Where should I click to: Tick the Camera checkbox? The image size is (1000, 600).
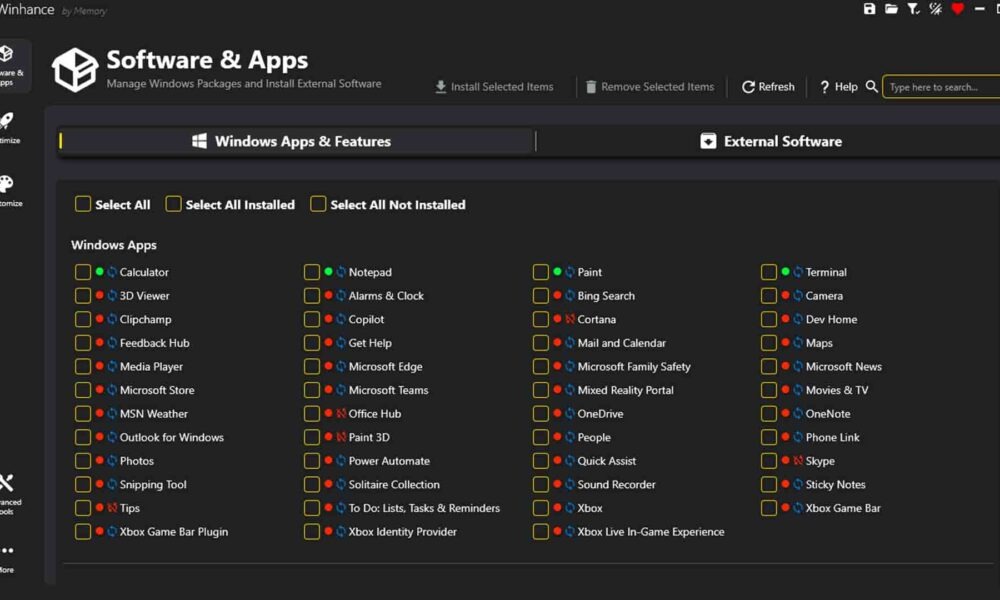coord(769,296)
